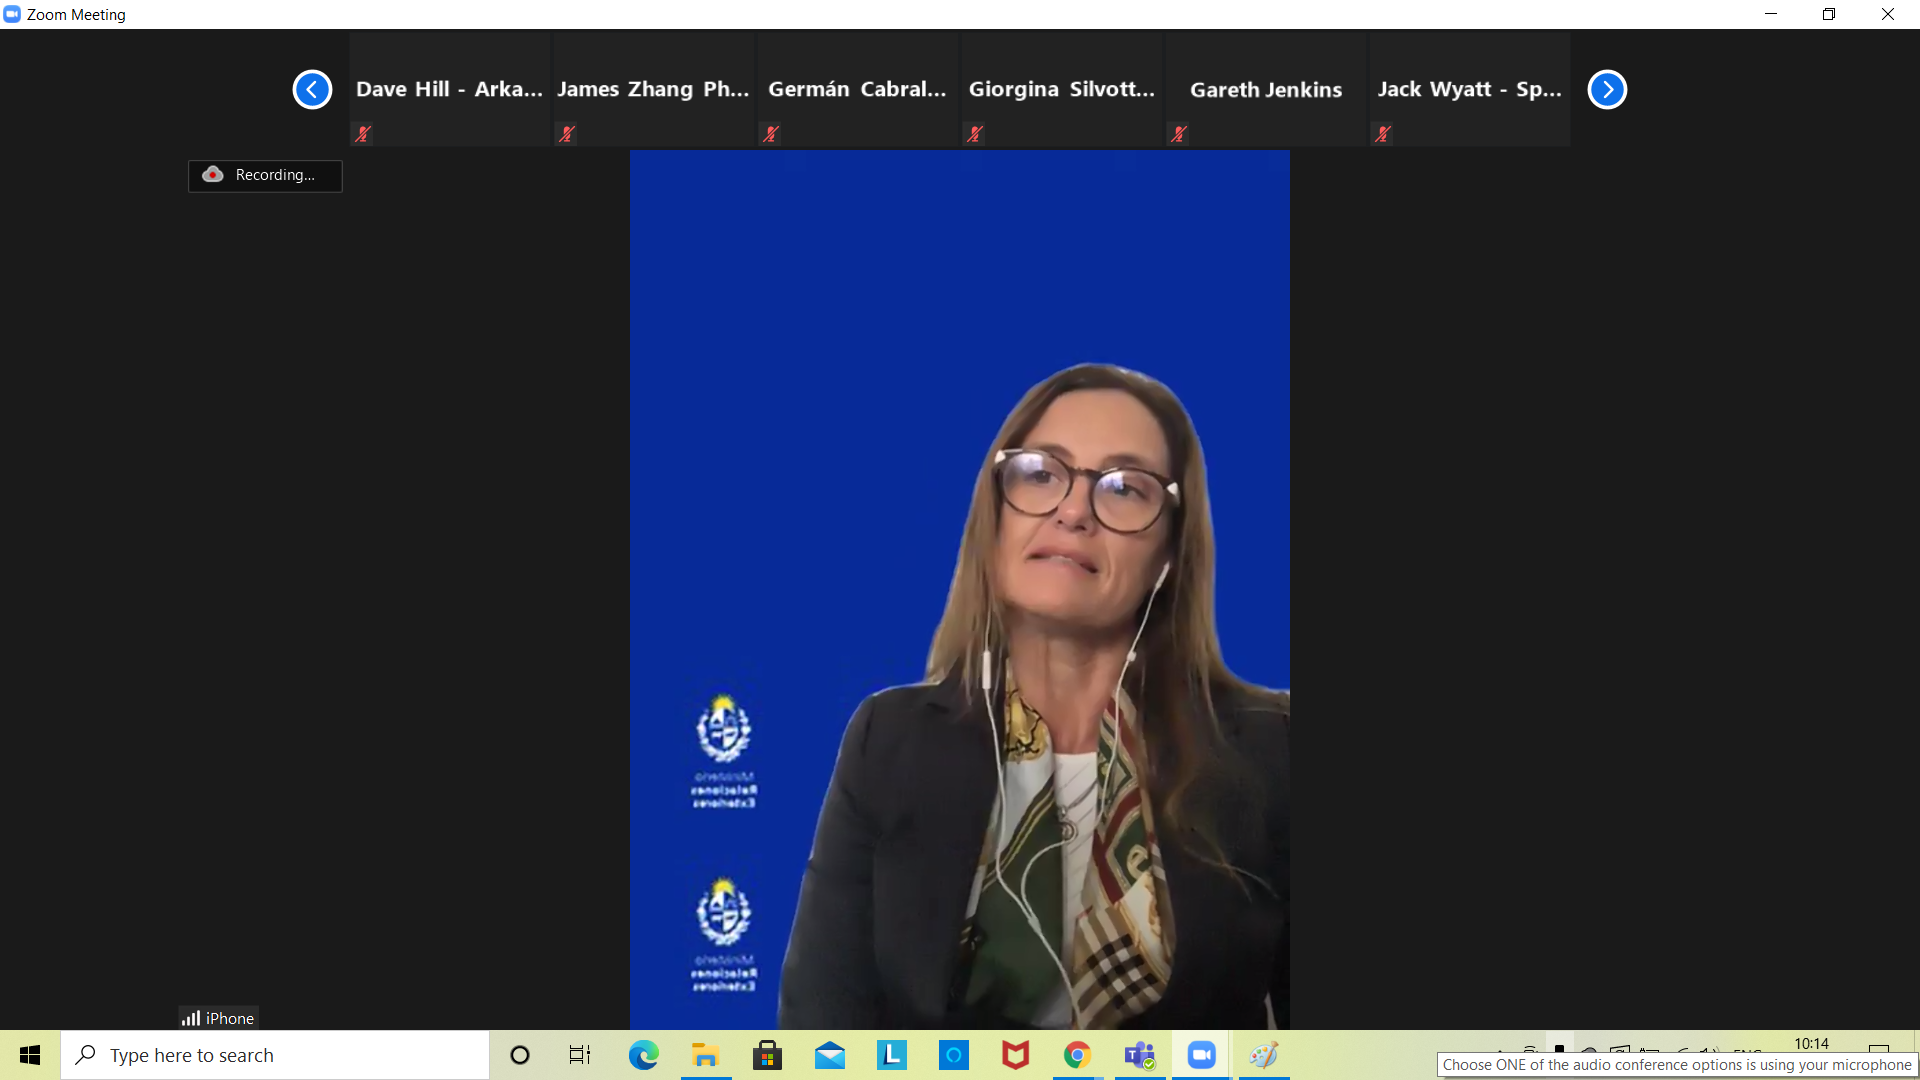Screen dimensions: 1920x1080
Task: Click muted mic icon on Giorgina Silvott tile
Action: pyautogui.click(x=975, y=134)
